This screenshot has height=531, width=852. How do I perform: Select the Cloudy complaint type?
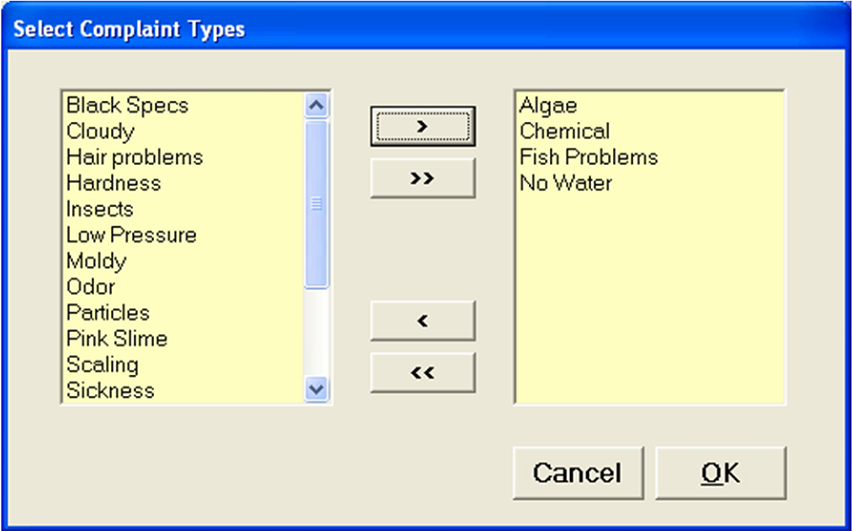click(100, 131)
